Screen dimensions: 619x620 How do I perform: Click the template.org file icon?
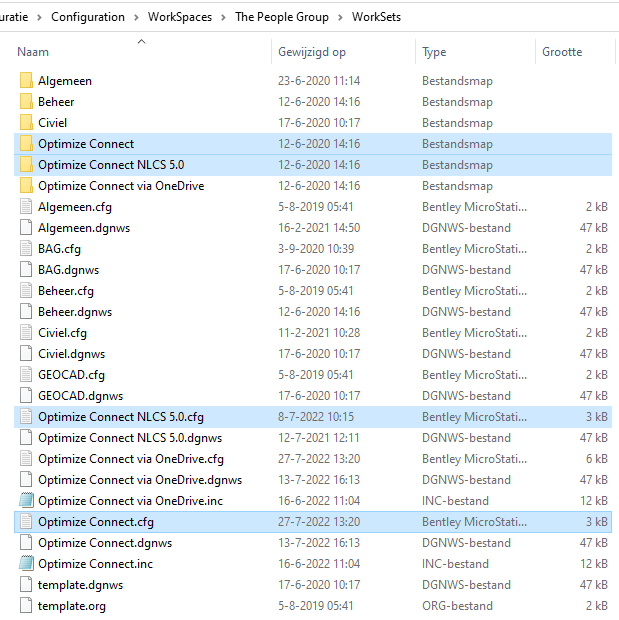tap(26, 605)
